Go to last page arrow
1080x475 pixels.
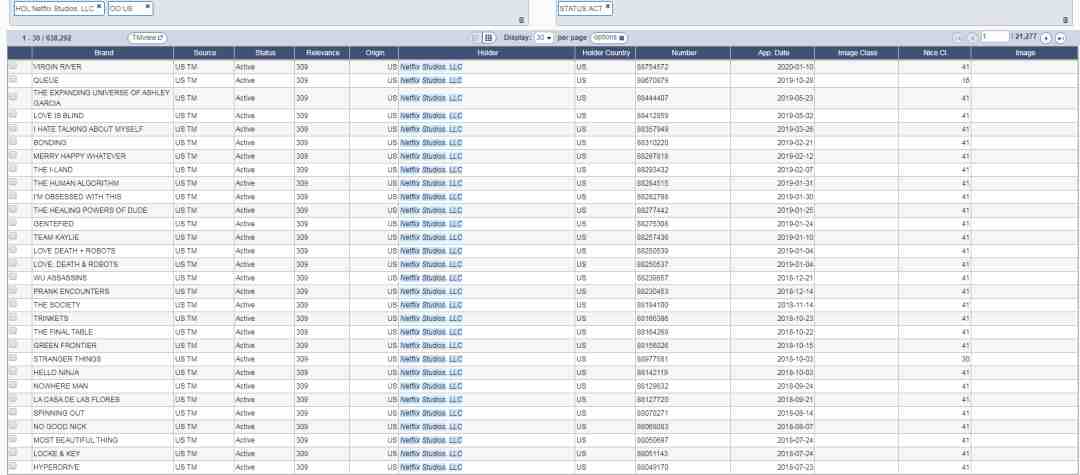tap(1061, 38)
